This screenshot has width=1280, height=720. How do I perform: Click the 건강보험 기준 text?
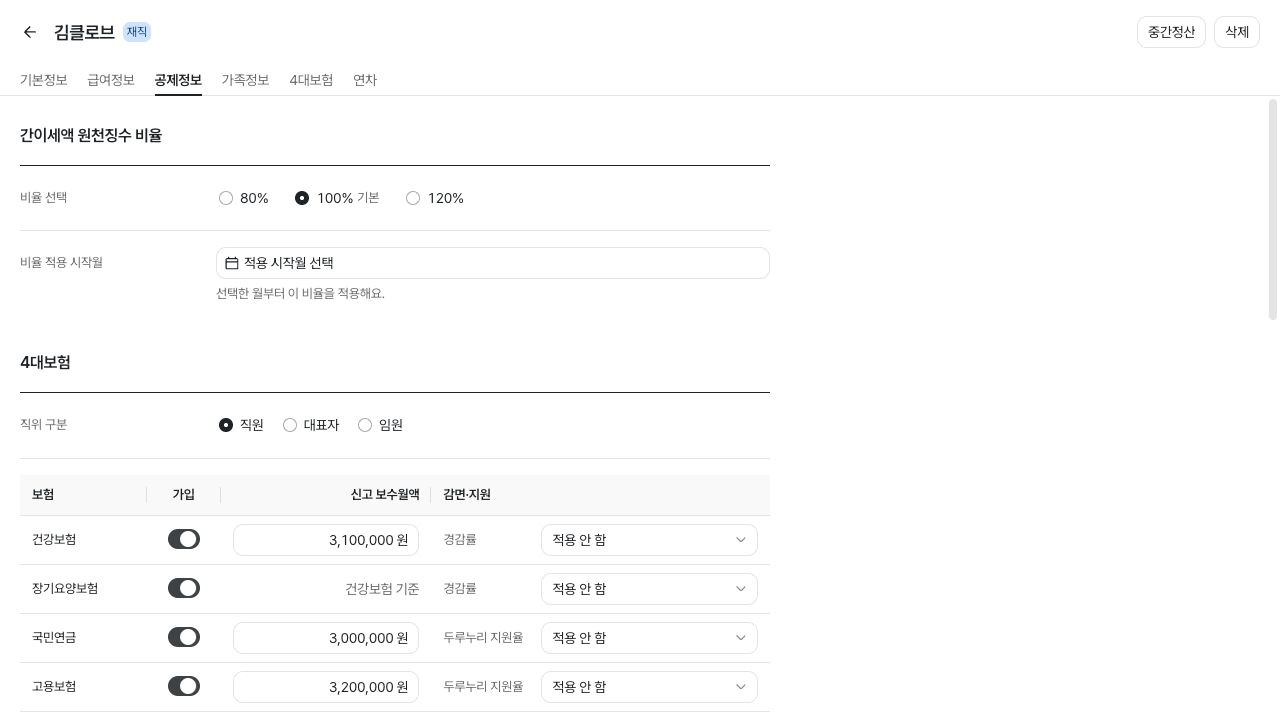pyautogui.click(x=382, y=589)
